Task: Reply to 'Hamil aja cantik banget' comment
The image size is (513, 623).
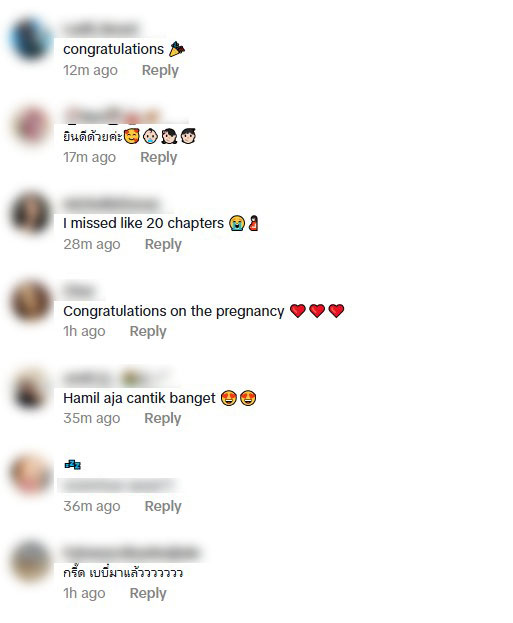Action: (x=163, y=419)
